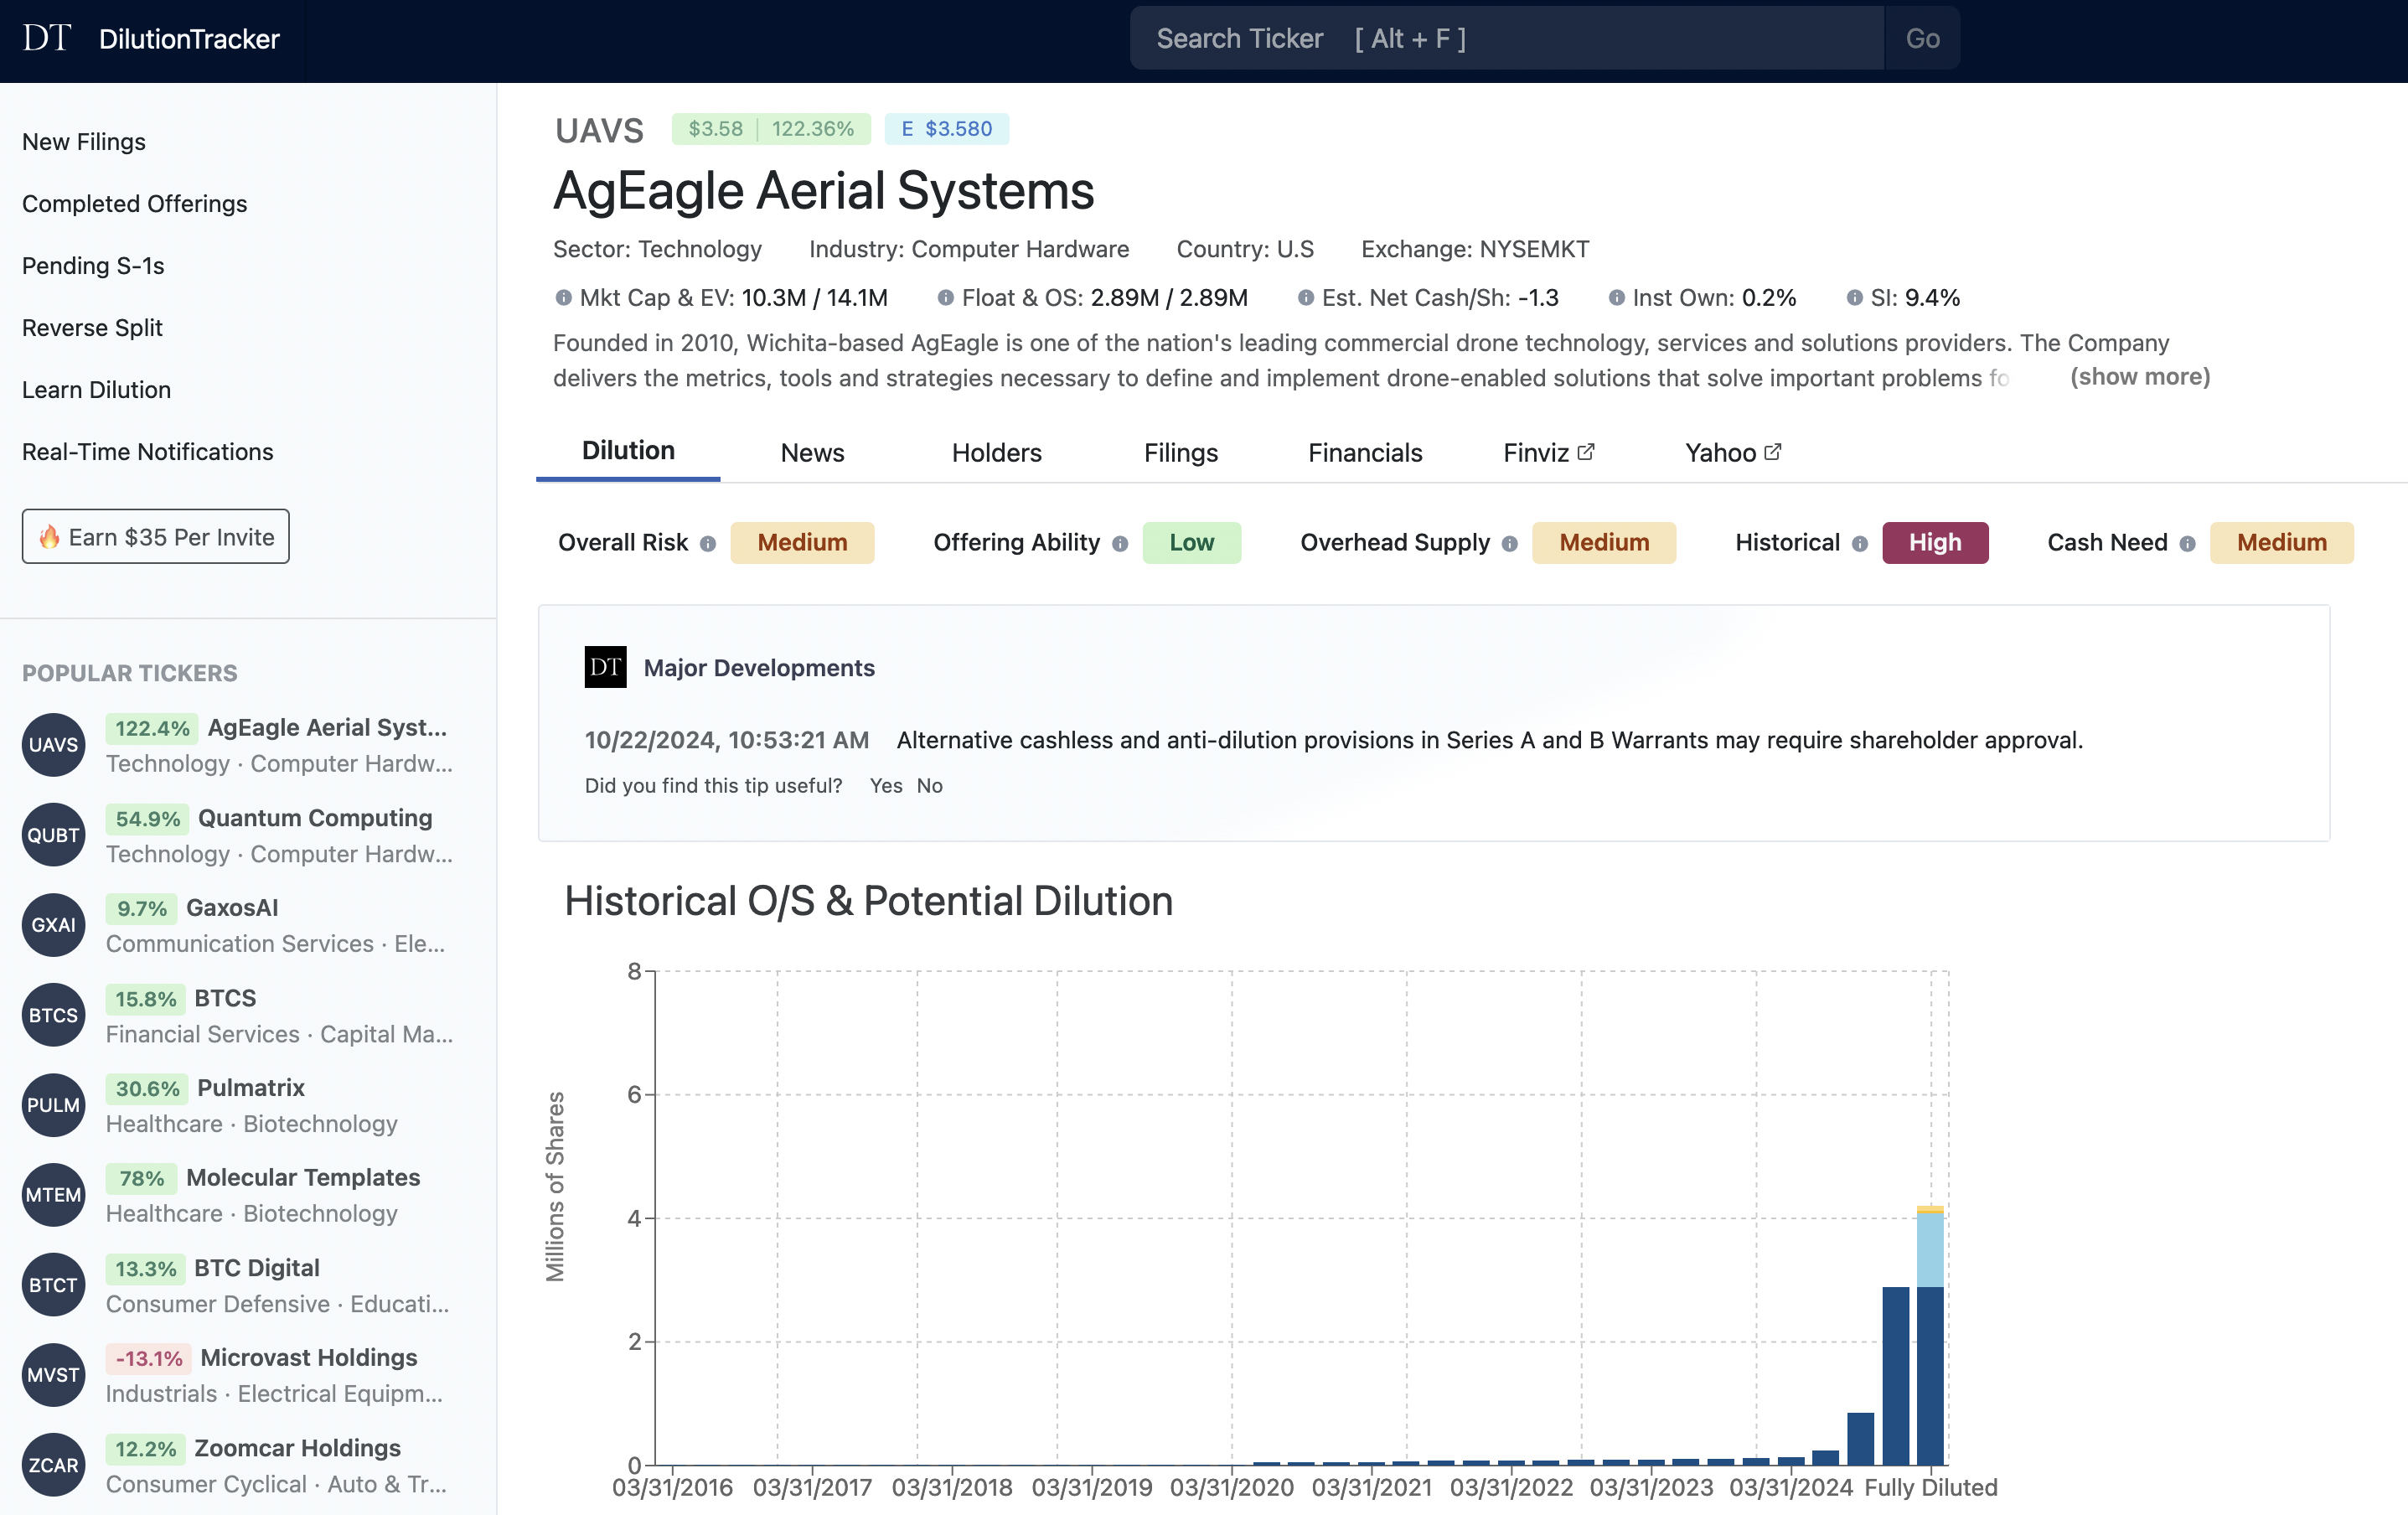Click info icon next to Historical
Viewport: 2408px width, 1515px height.
[1860, 544]
